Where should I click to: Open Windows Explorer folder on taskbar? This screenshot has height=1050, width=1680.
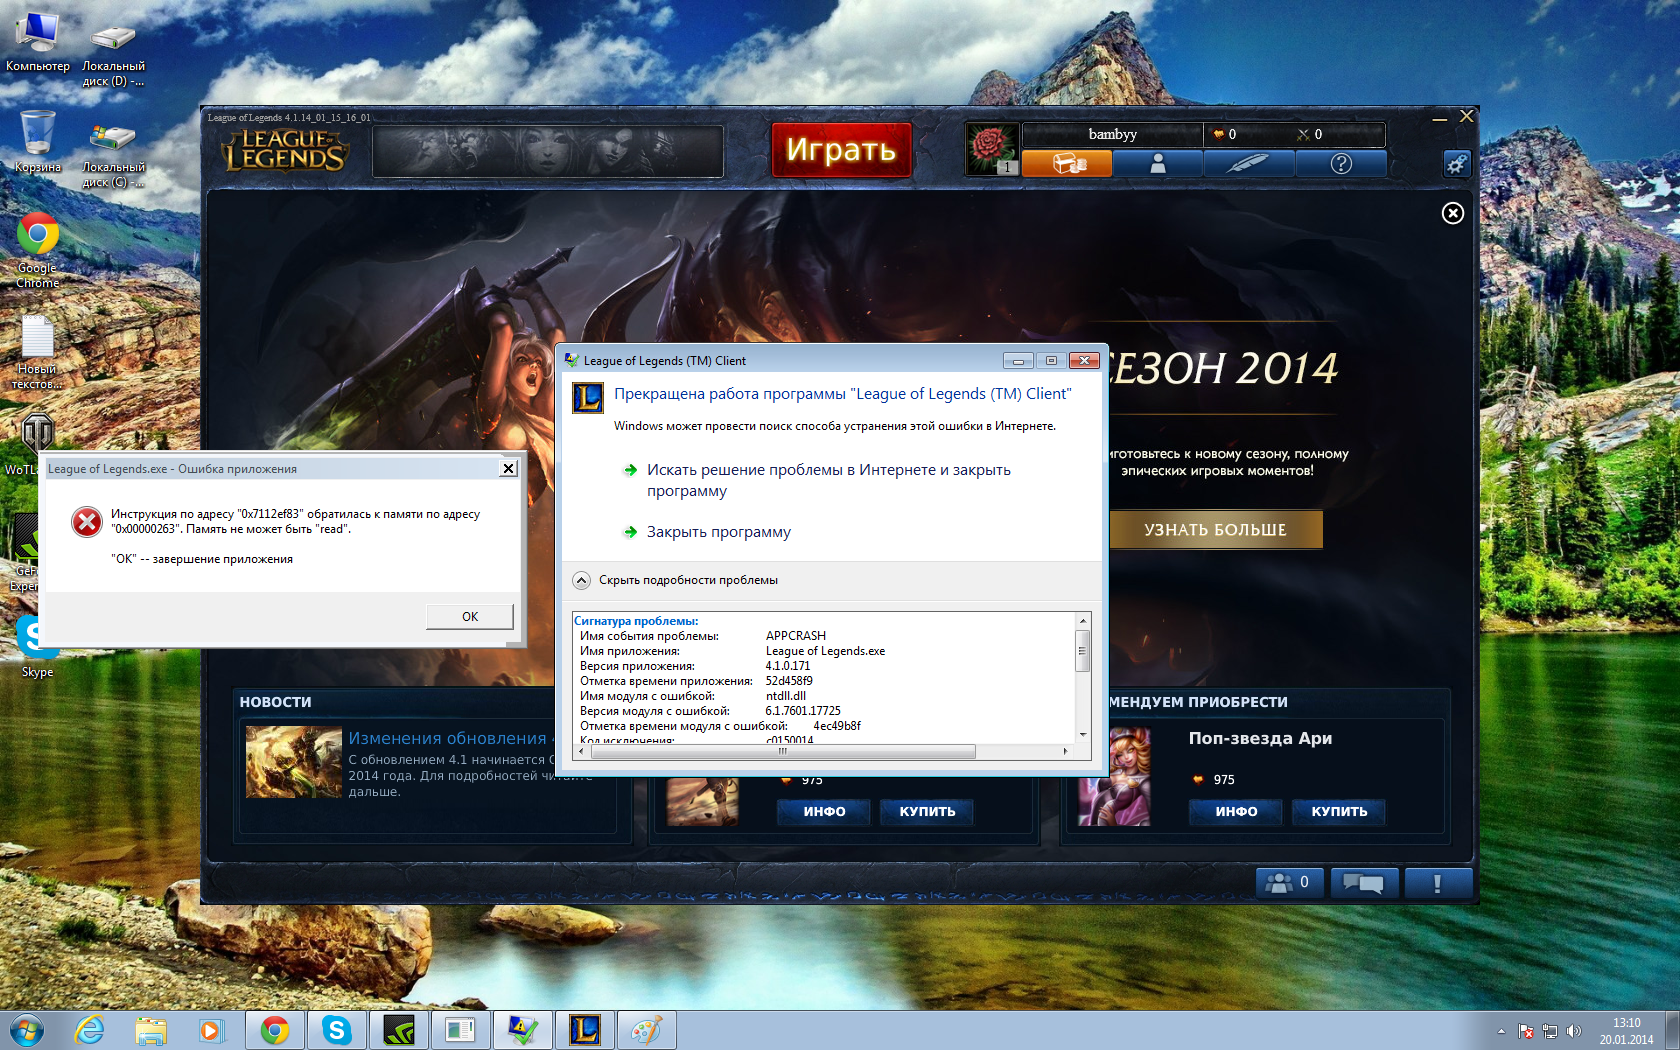point(151,1030)
